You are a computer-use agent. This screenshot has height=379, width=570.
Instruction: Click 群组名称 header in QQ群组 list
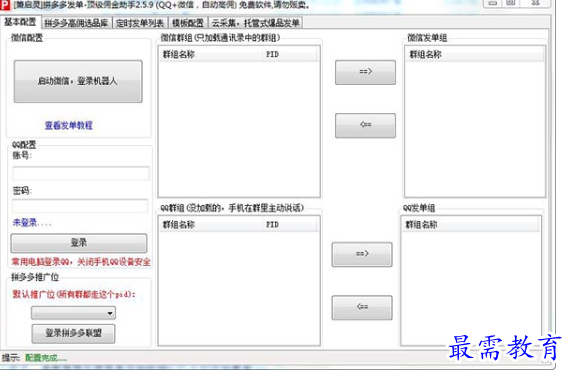click(211, 225)
